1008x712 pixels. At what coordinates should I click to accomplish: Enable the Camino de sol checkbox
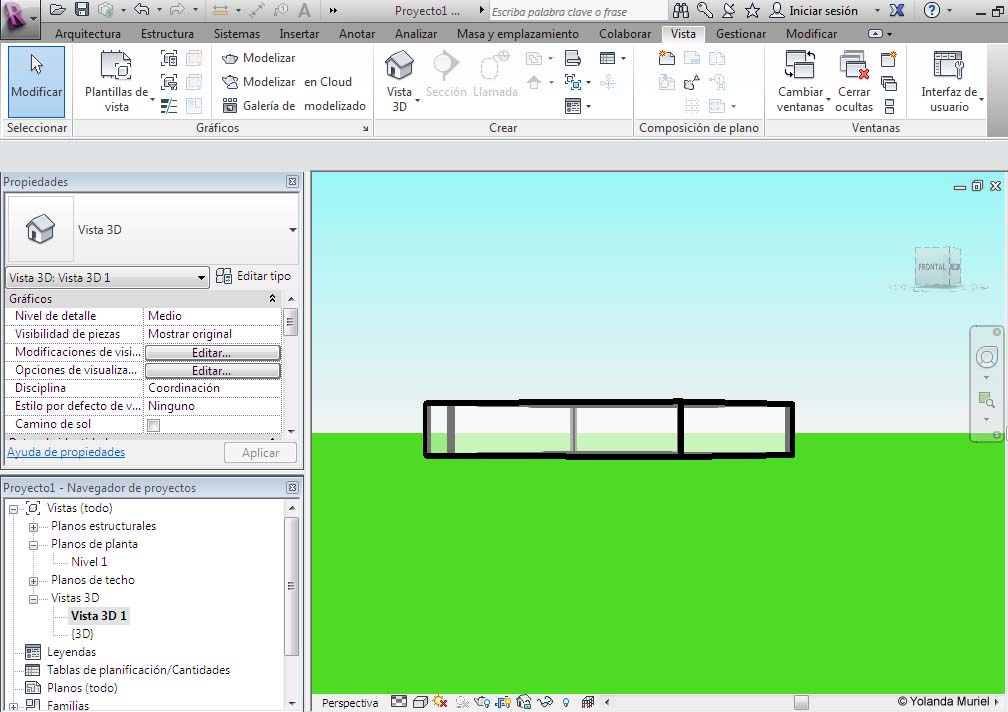154,425
